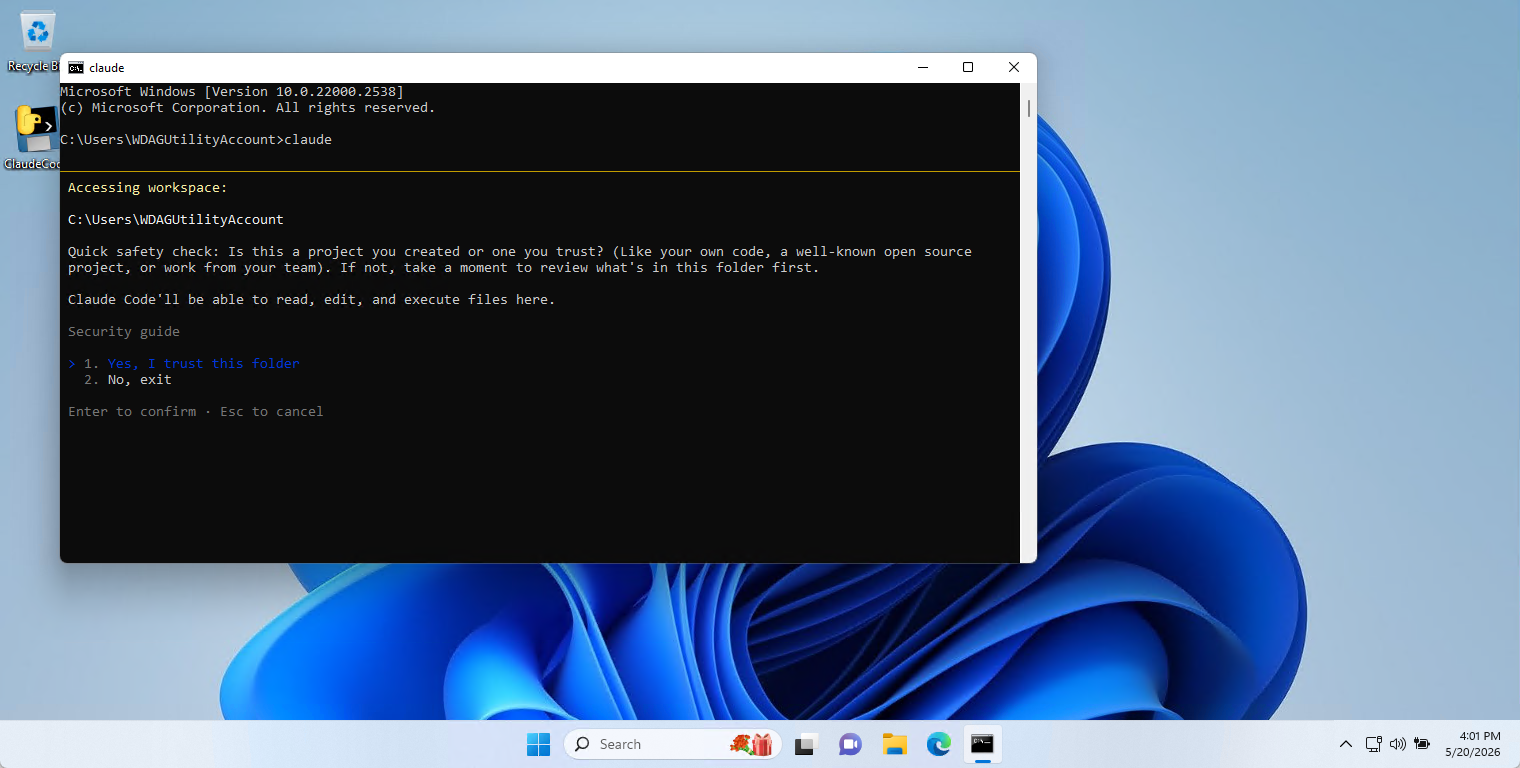Click the cmd icon in the claude title bar

click(x=76, y=68)
